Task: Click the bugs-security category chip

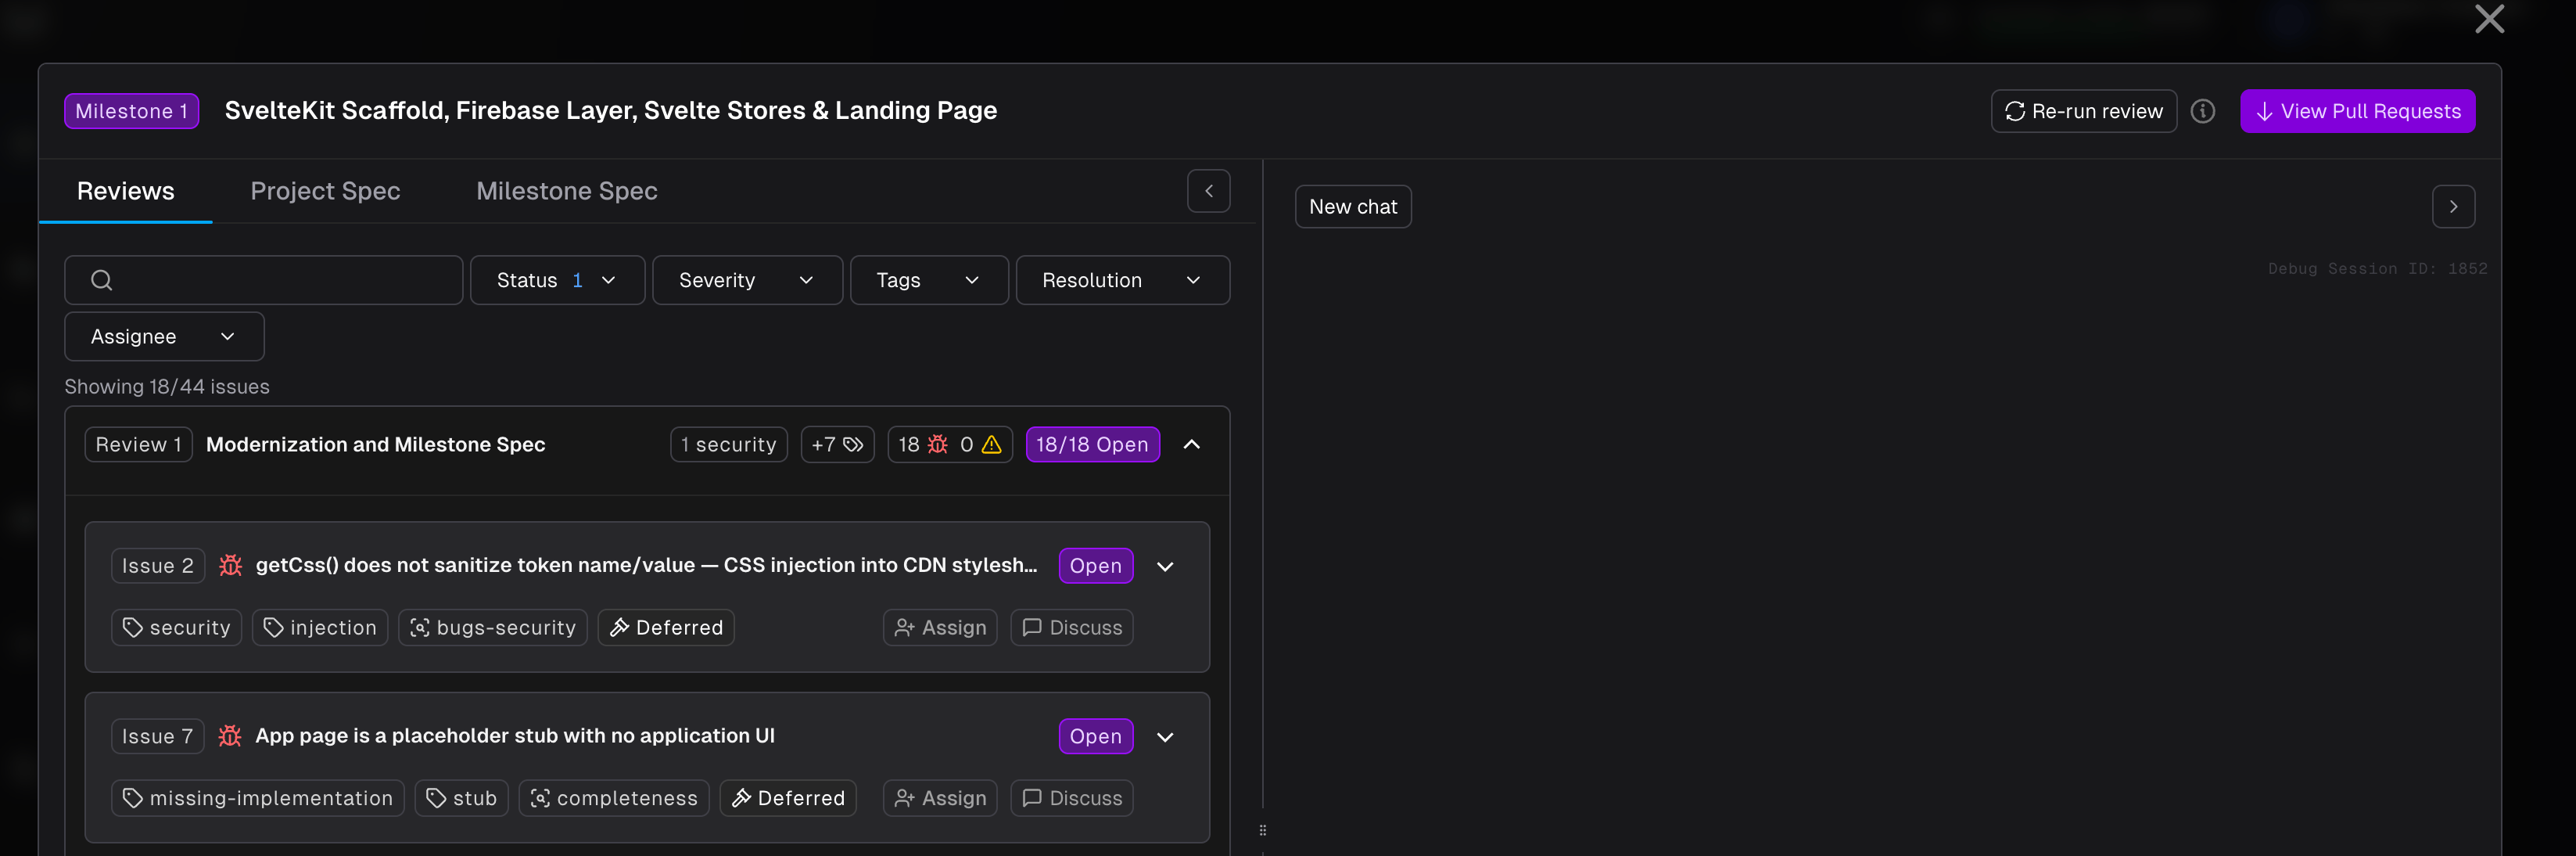Action: click(x=493, y=628)
